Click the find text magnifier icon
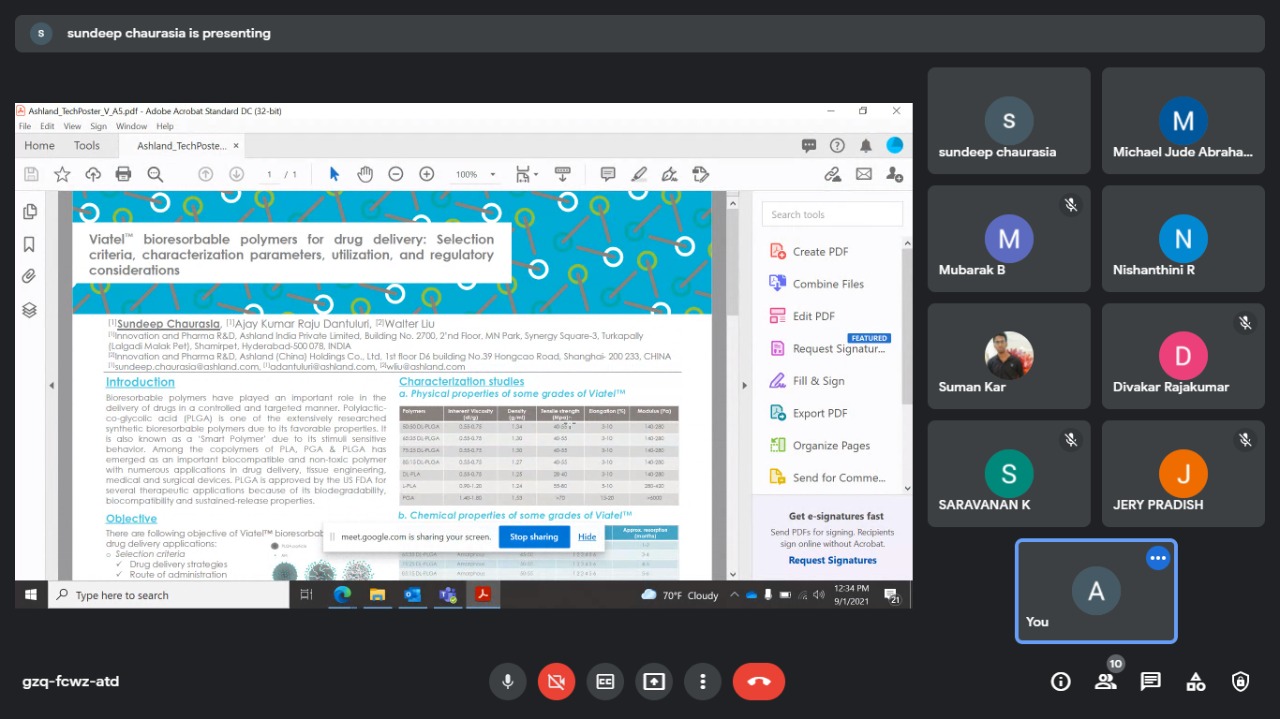Image resolution: width=1280 pixels, height=719 pixels. click(x=155, y=174)
